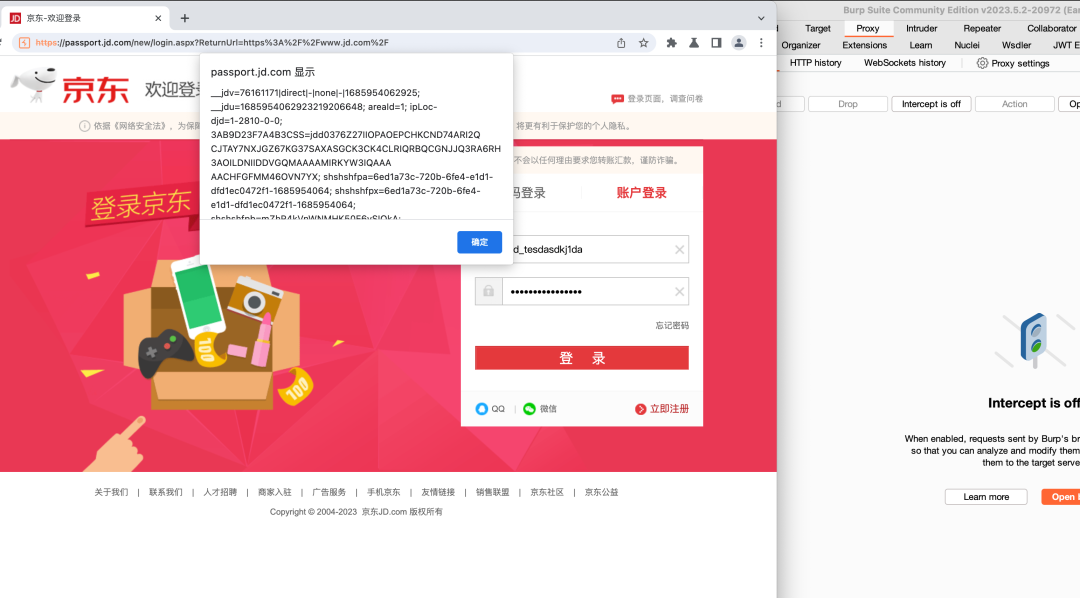
Task: Open the 销售联盟 footer link
Action: pos(492,492)
